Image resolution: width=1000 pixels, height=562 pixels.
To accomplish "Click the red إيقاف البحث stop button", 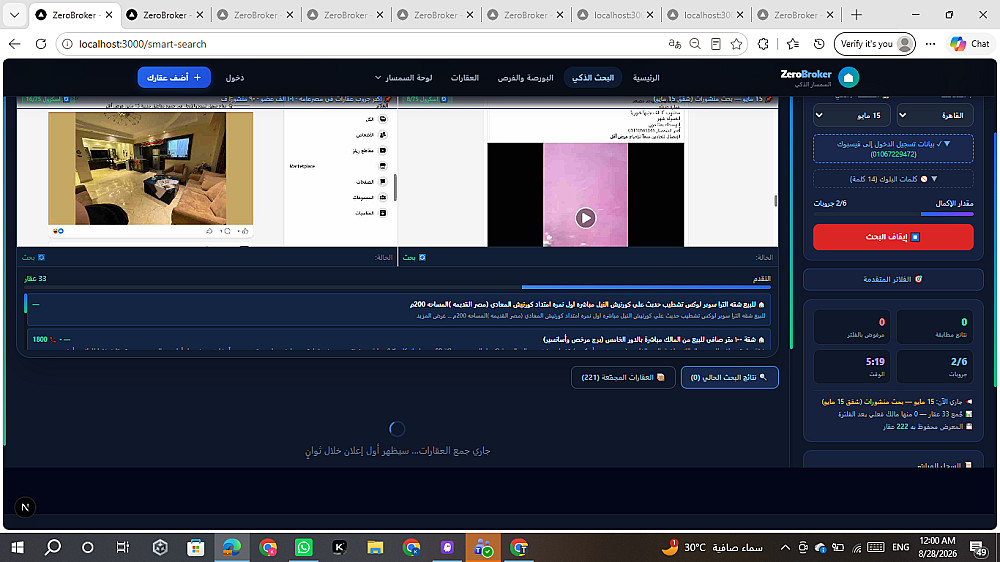I will 893,237.
